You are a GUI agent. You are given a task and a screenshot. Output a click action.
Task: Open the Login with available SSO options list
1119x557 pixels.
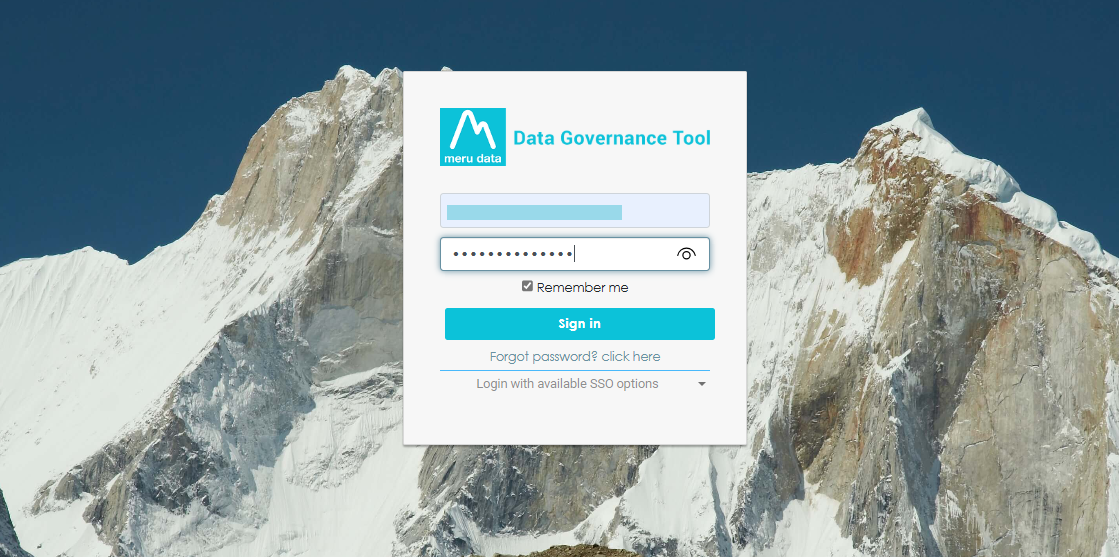pyautogui.click(x=567, y=384)
